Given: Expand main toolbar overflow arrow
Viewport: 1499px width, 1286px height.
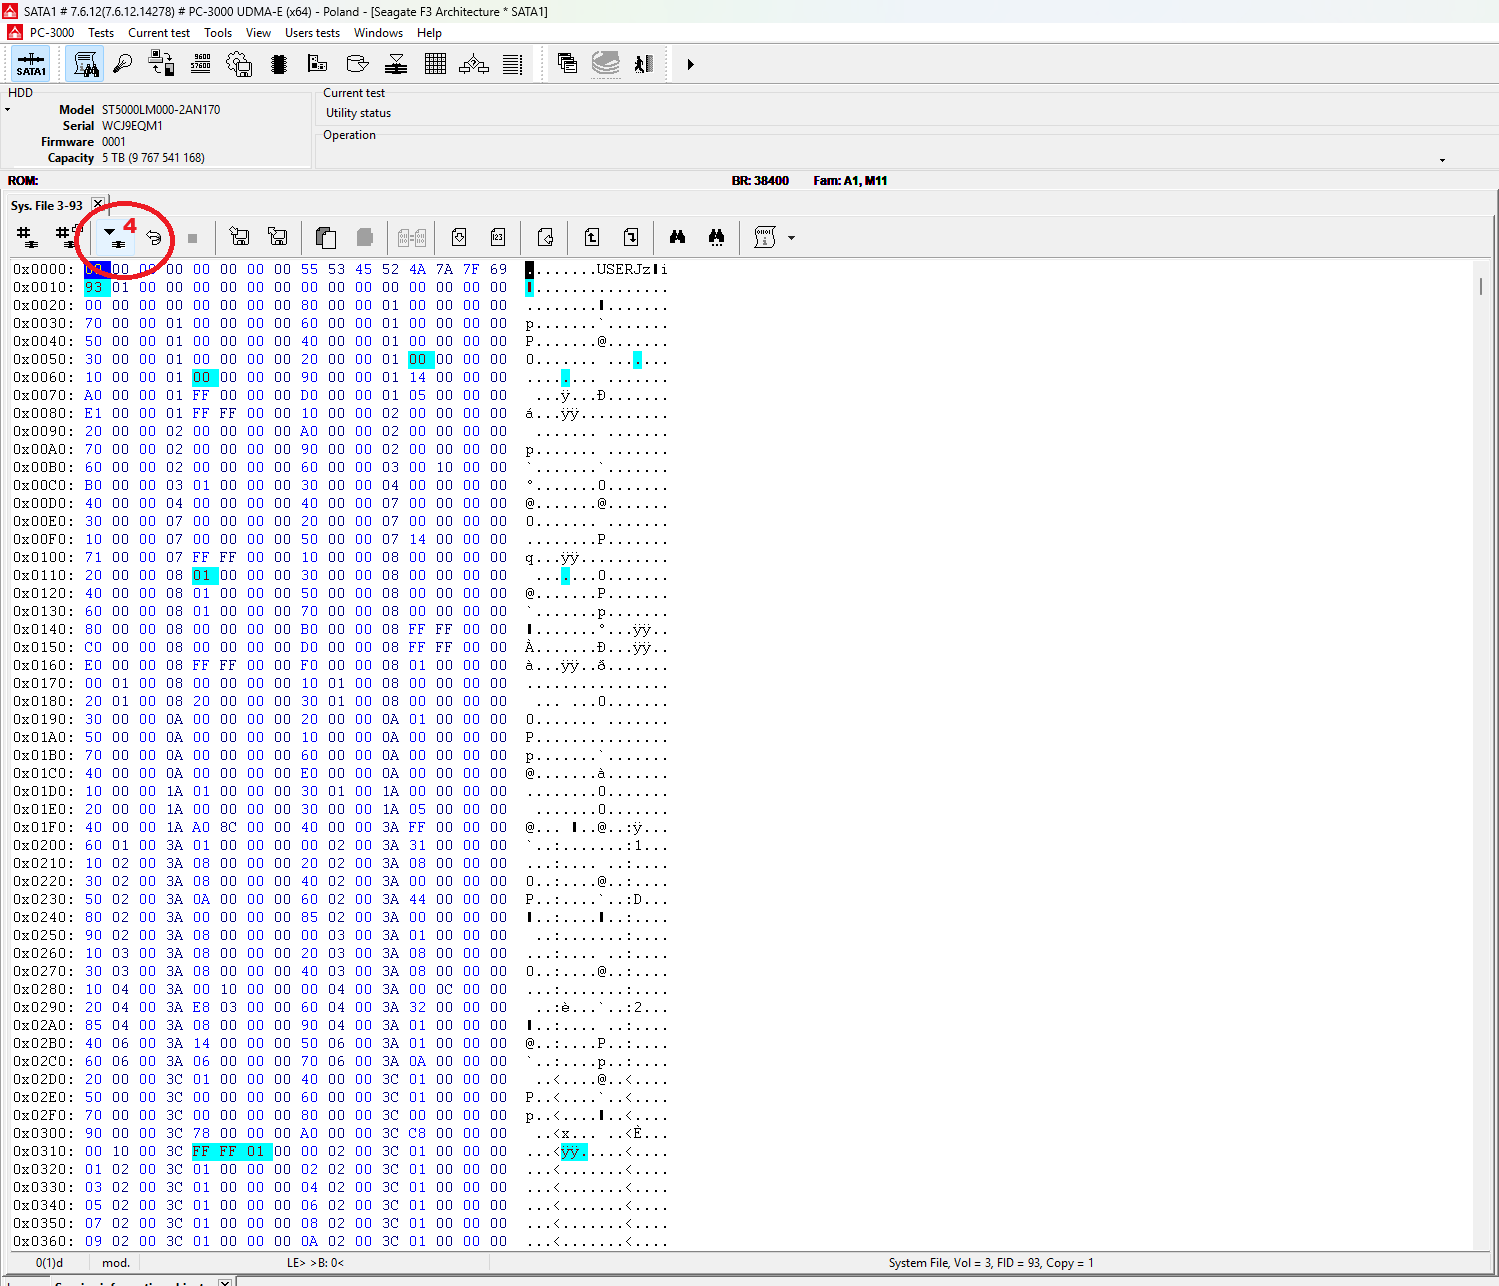Looking at the screenshot, I should click(x=690, y=65).
